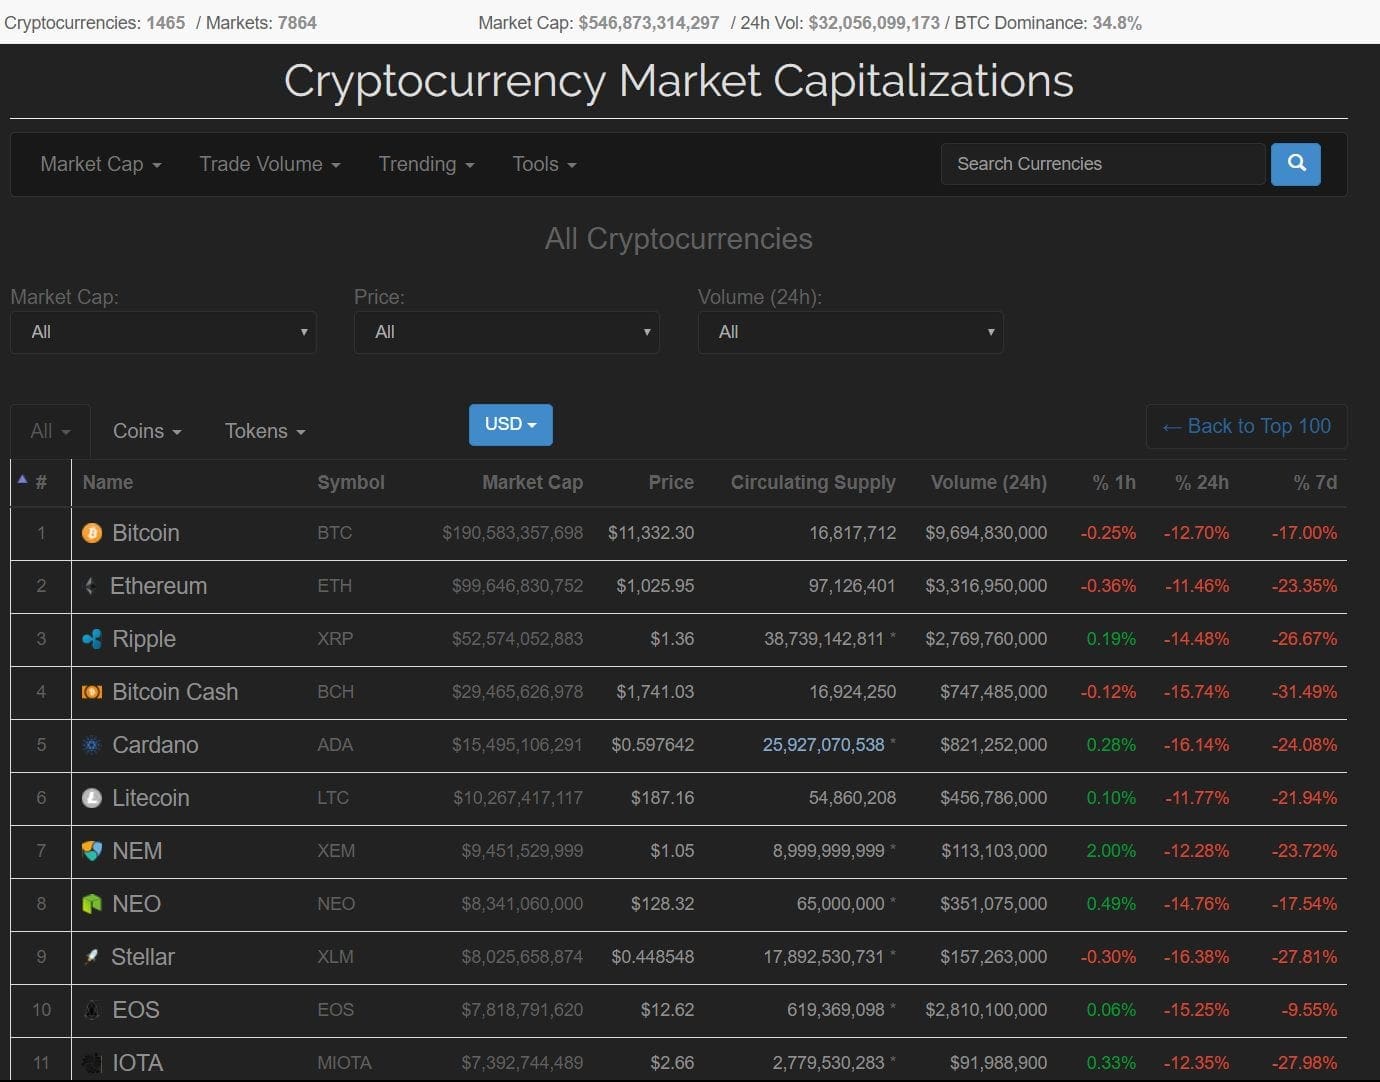The height and width of the screenshot is (1082, 1380).
Task: Click the 24h Vol value $32,056,099,173
Action: 874,22
